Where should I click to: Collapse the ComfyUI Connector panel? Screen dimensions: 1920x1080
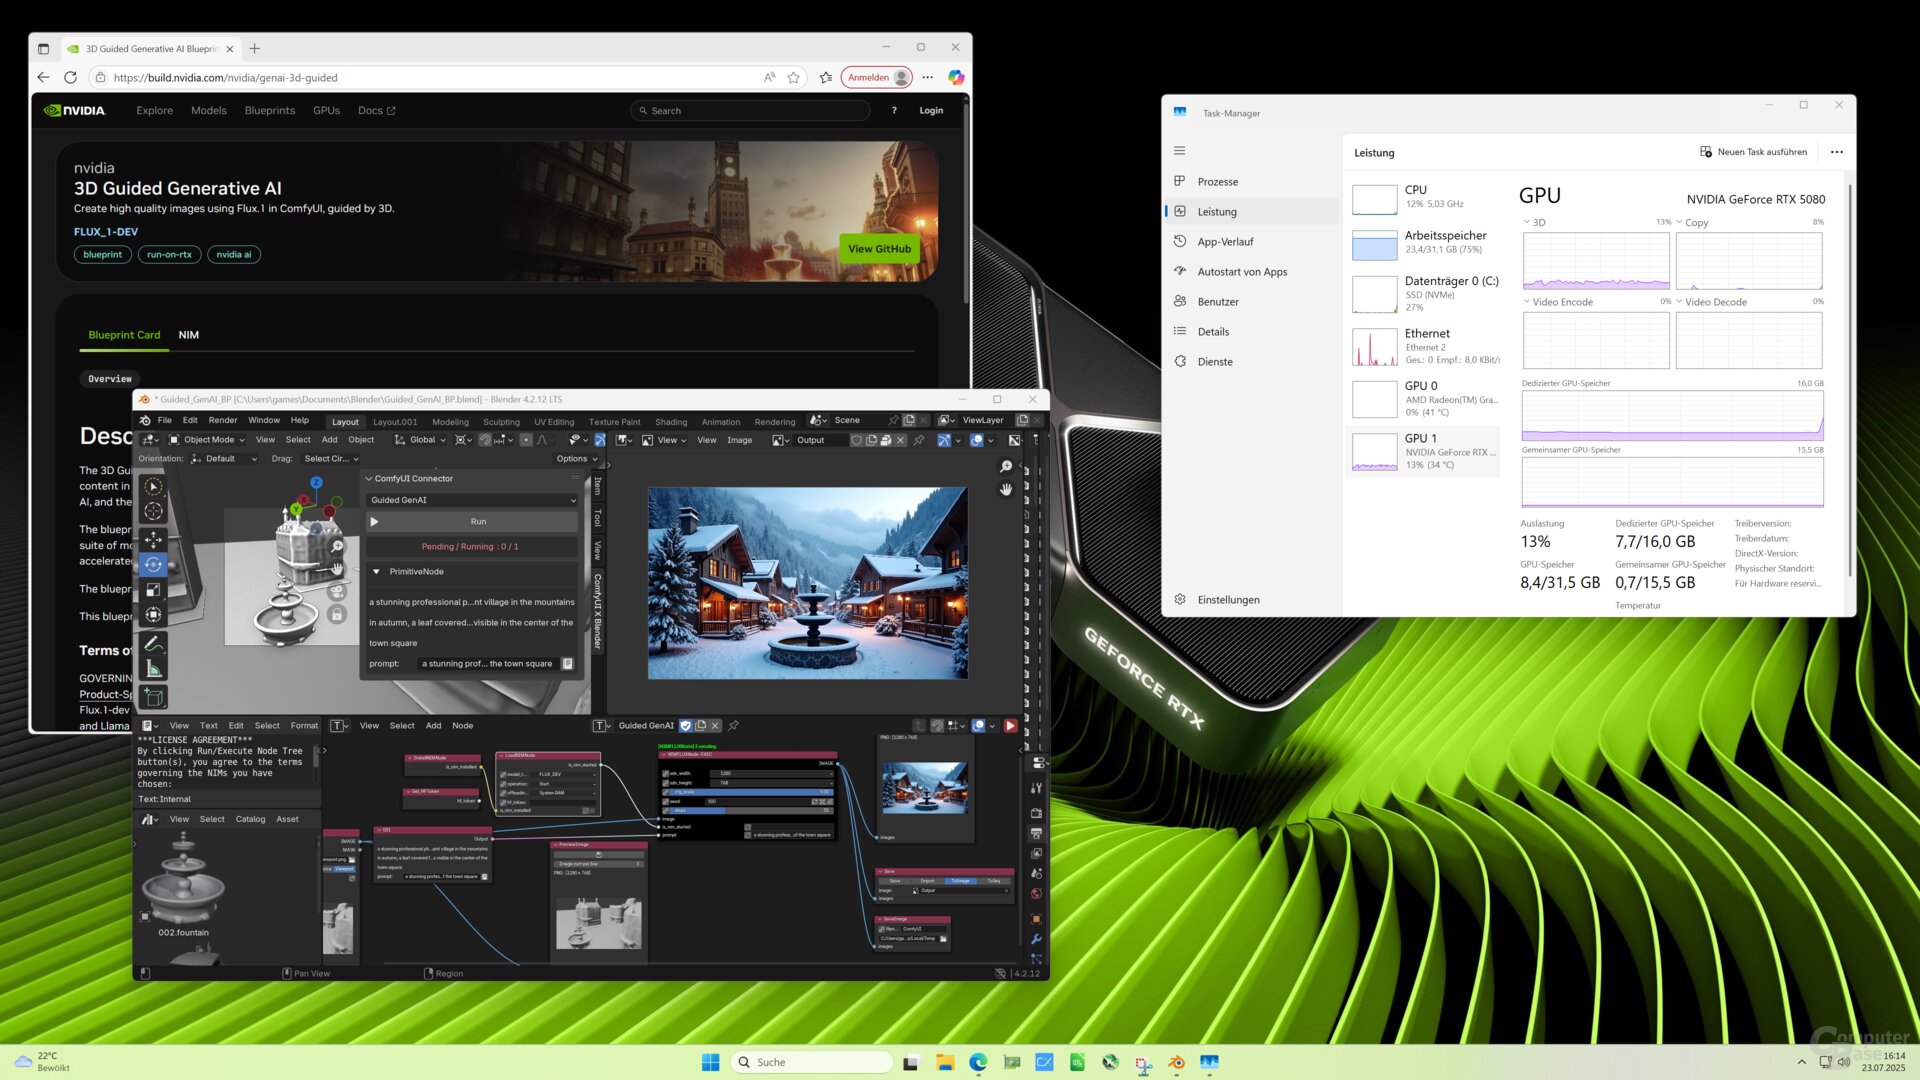click(369, 478)
